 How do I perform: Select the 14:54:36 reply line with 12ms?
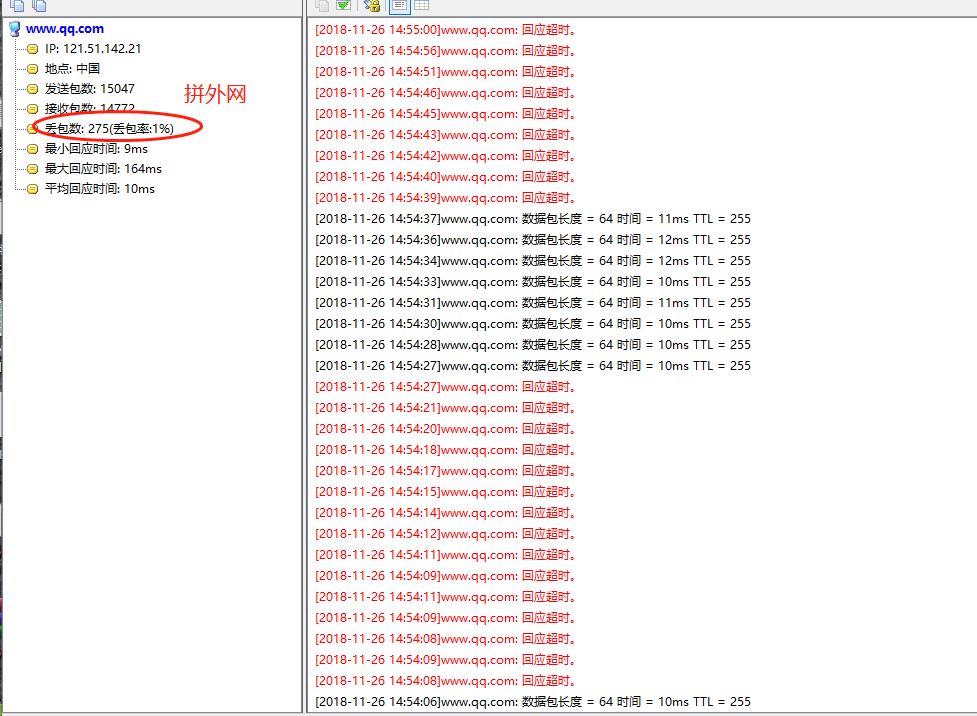pyautogui.click(x=533, y=240)
